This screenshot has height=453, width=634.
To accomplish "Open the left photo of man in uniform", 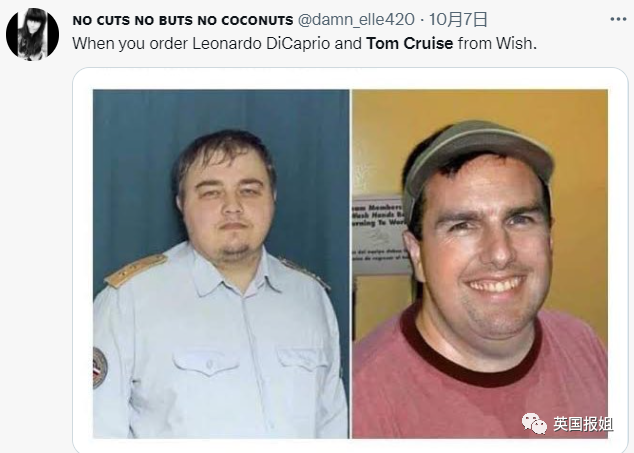I will point(221,264).
